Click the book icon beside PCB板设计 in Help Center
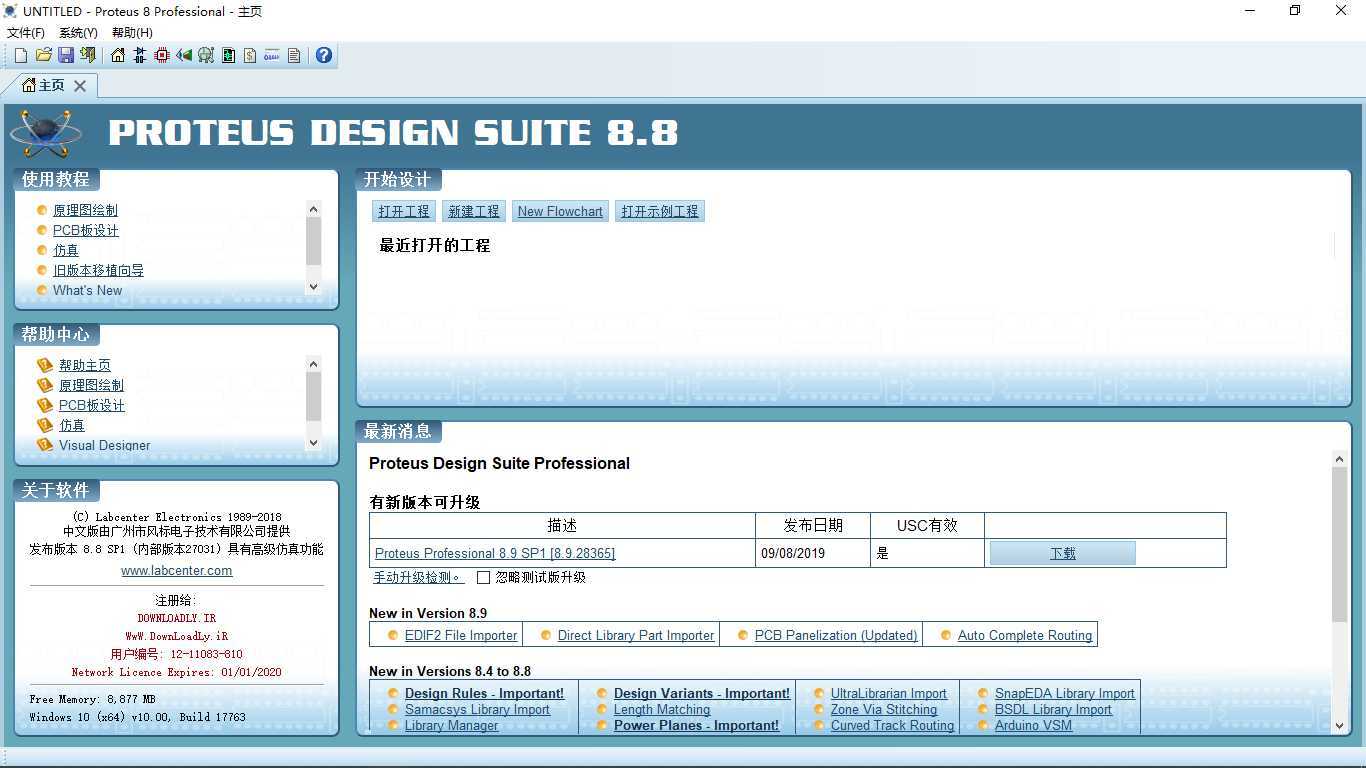 [44, 405]
